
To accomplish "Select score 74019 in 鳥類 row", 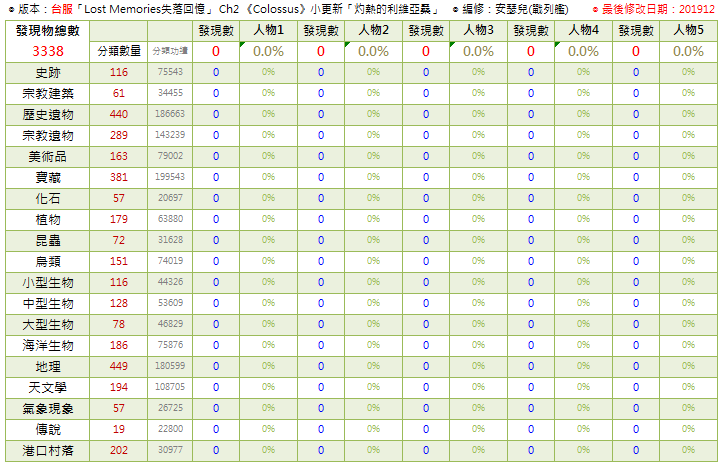I will 170,262.
